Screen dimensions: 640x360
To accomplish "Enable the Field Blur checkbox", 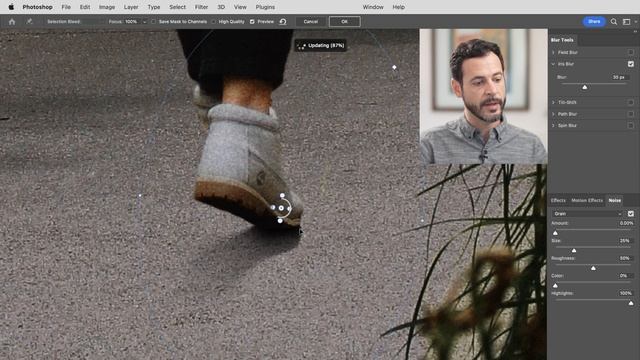I will [631, 52].
